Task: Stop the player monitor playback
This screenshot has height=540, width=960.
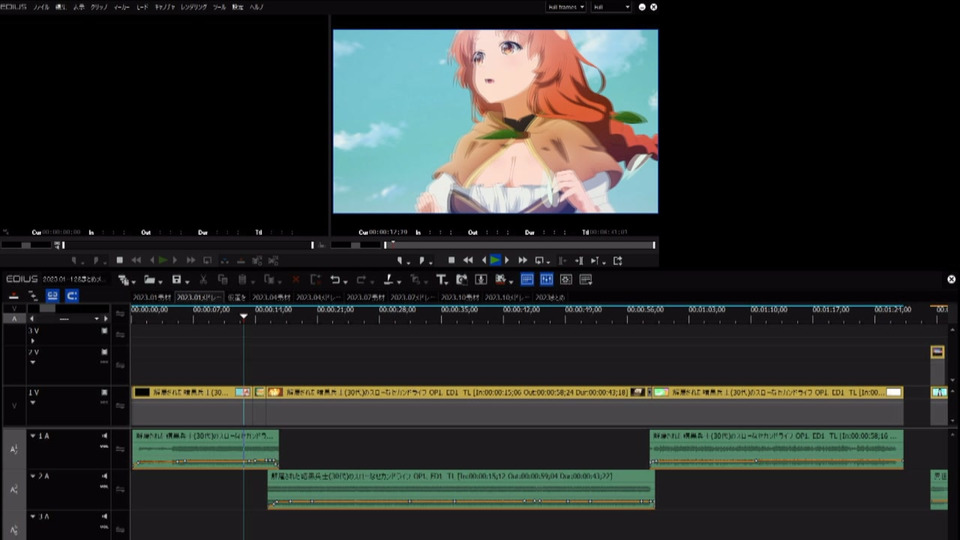Action: [120, 261]
